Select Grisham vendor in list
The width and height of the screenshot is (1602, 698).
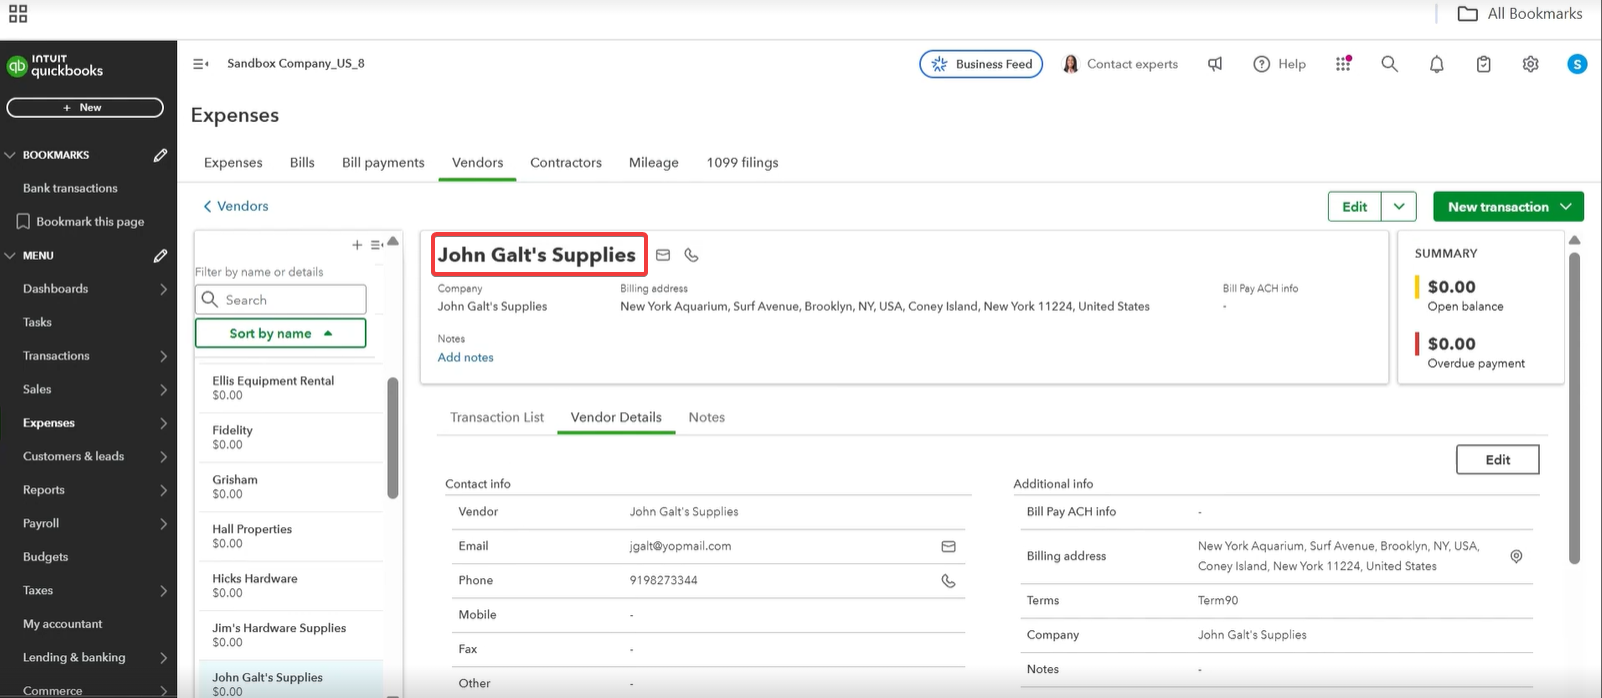click(x=290, y=487)
